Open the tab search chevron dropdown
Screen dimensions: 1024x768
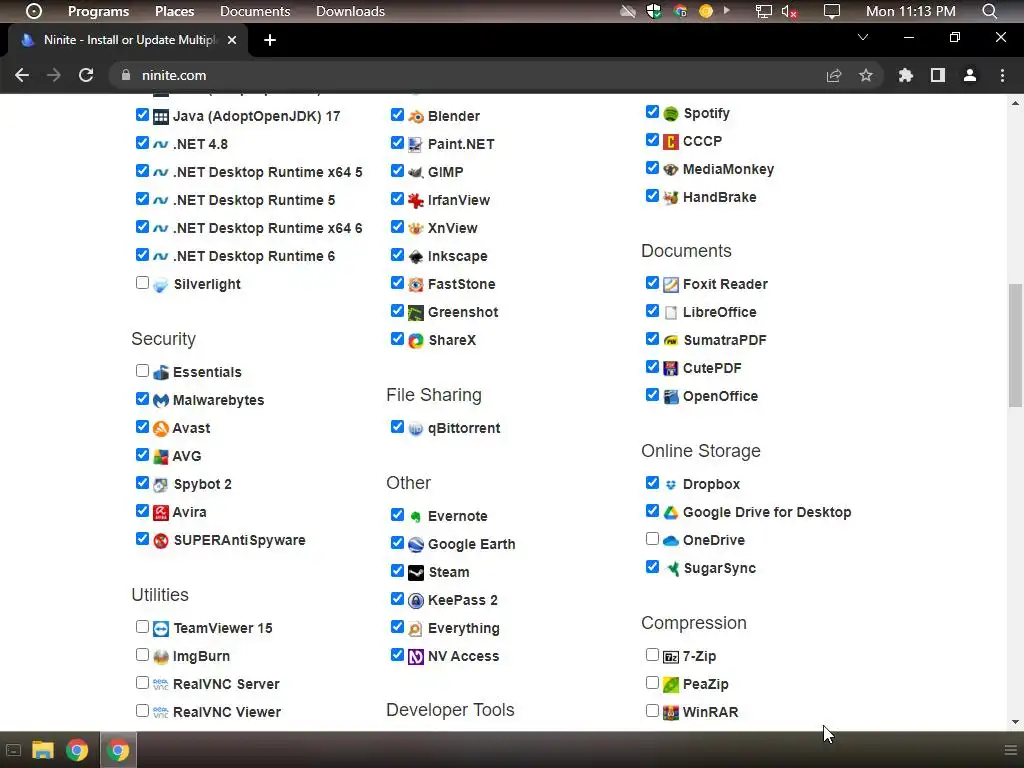click(863, 37)
